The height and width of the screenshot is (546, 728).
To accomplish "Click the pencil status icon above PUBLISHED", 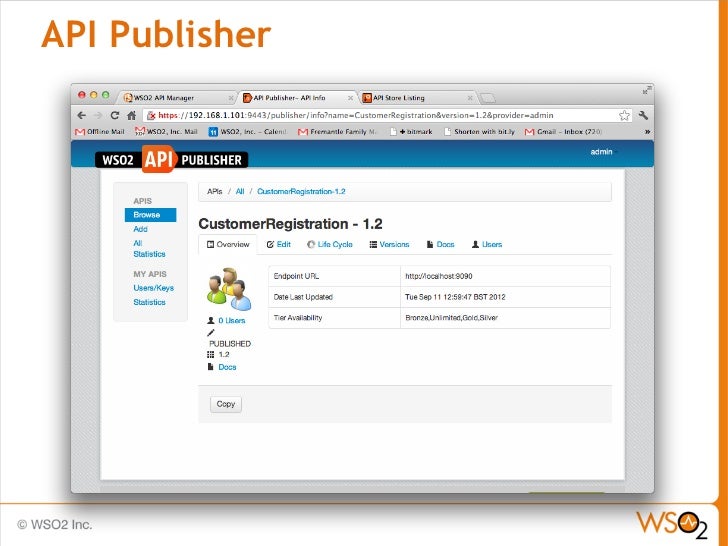I will (211, 332).
